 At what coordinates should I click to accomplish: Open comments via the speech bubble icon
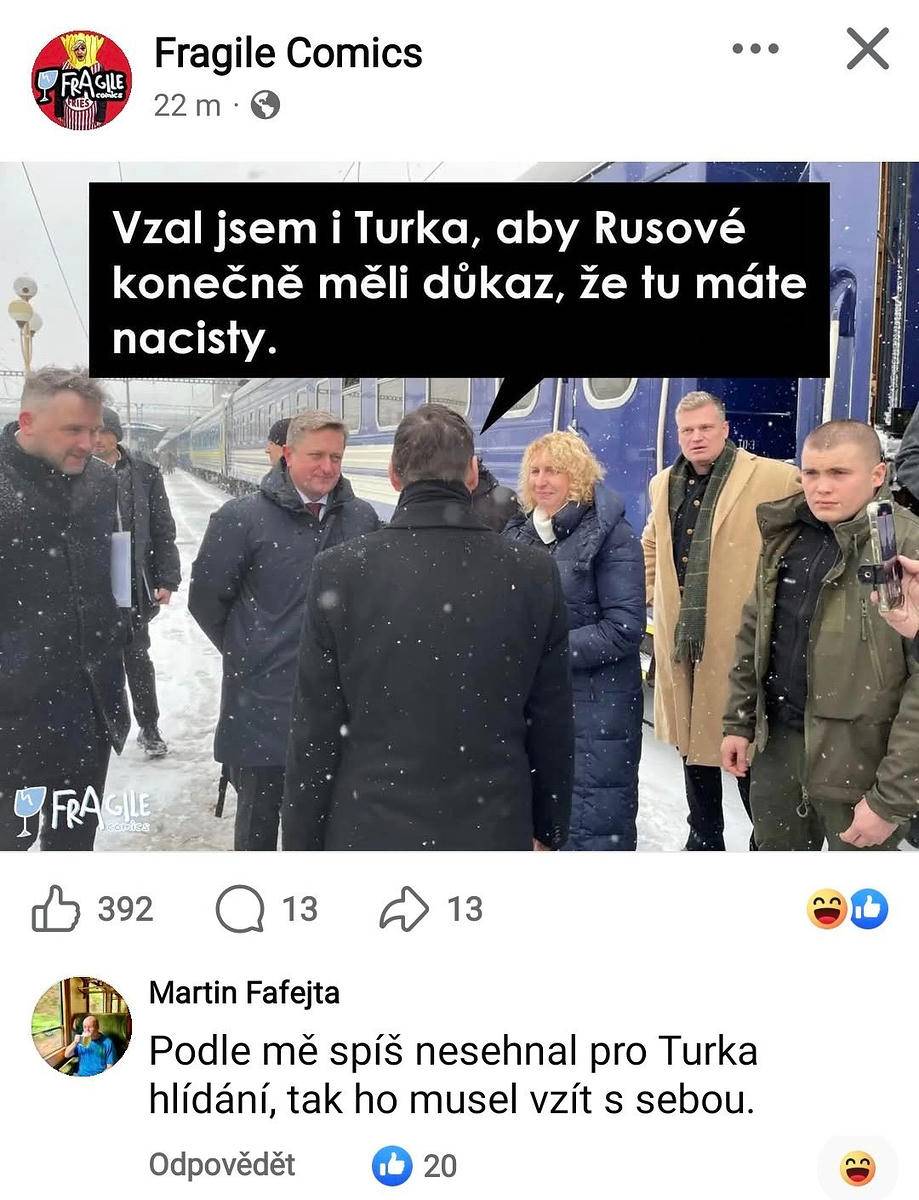(x=240, y=909)
